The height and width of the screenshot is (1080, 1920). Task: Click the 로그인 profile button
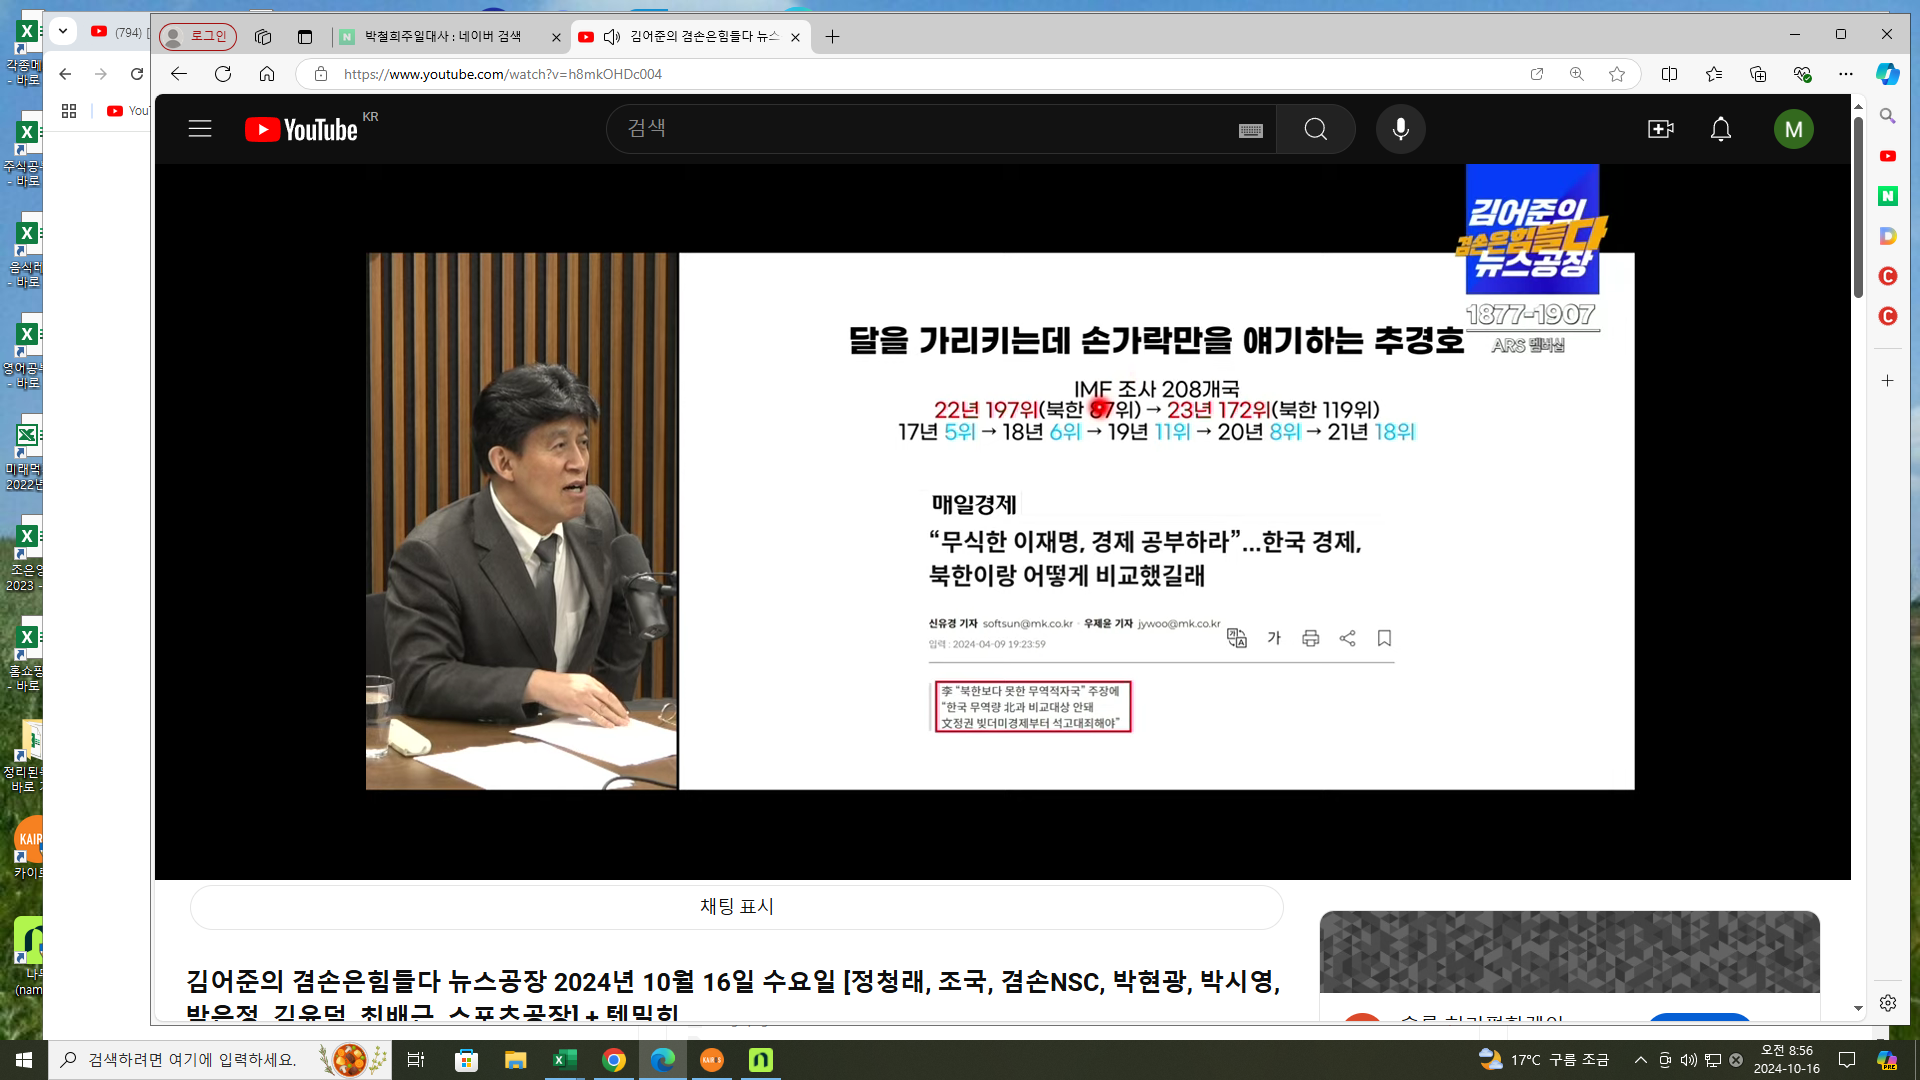pos(198,37)
